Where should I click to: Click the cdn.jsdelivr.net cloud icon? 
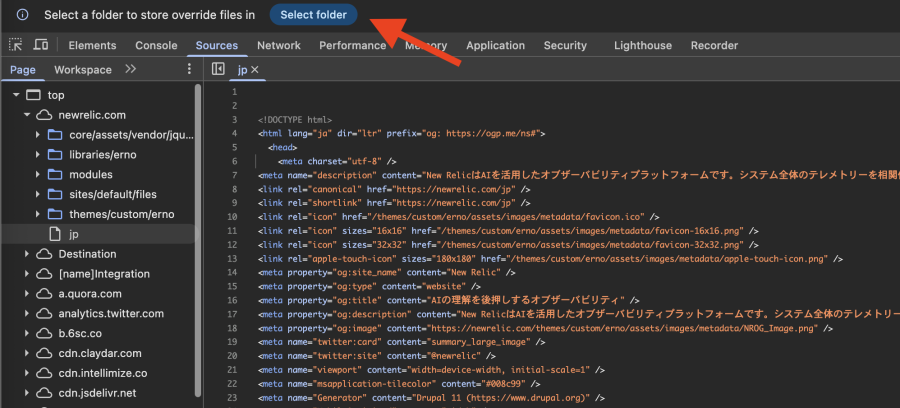coord(44,393)
